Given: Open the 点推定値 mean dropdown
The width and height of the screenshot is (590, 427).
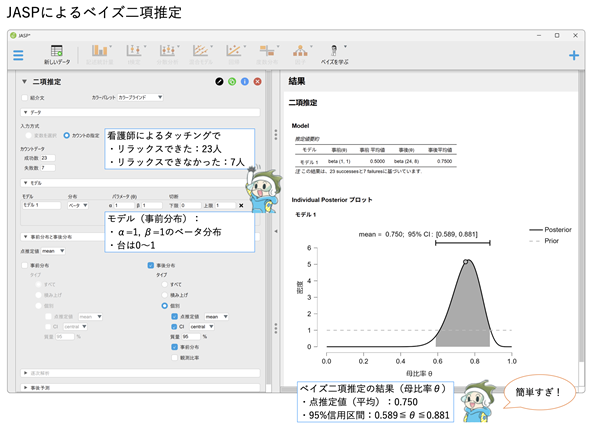Looking at the screenshot, I should point(53,251).
